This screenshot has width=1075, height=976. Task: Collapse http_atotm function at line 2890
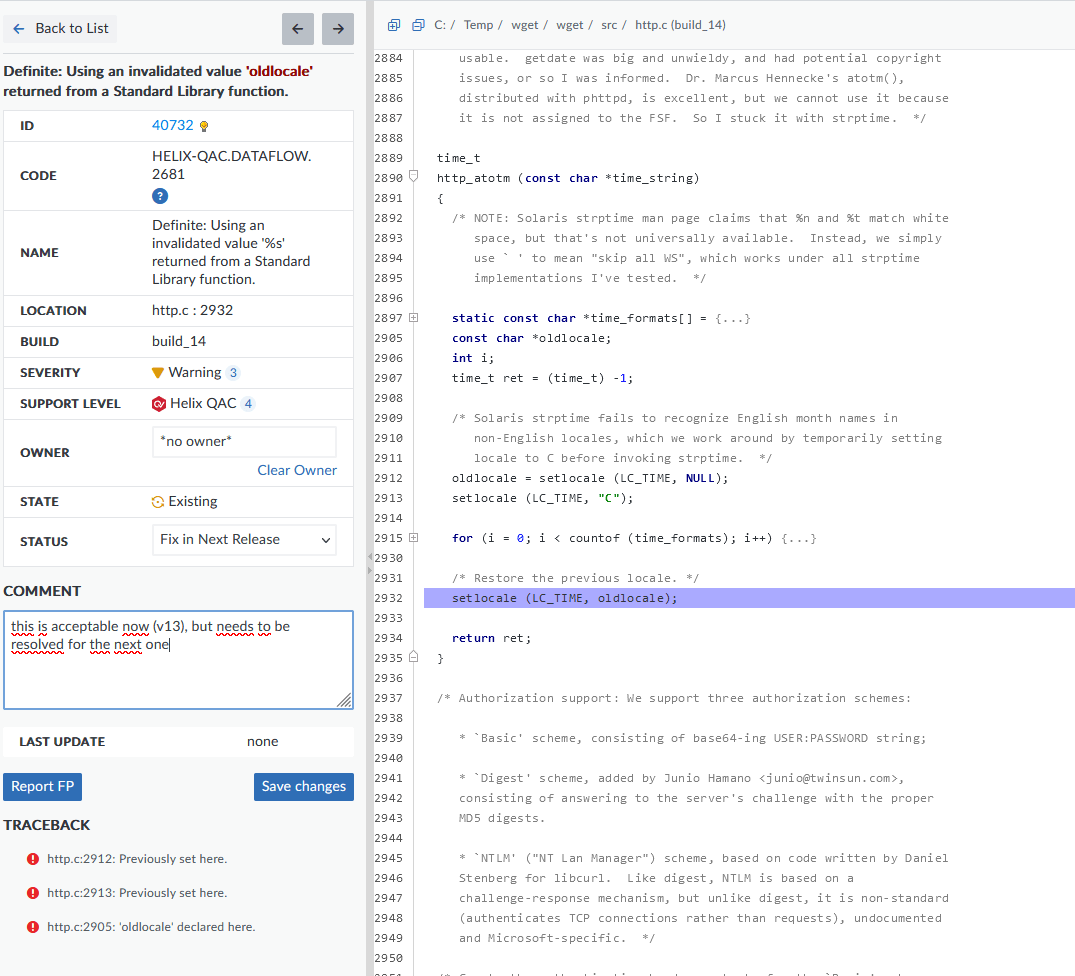point(413,176)
